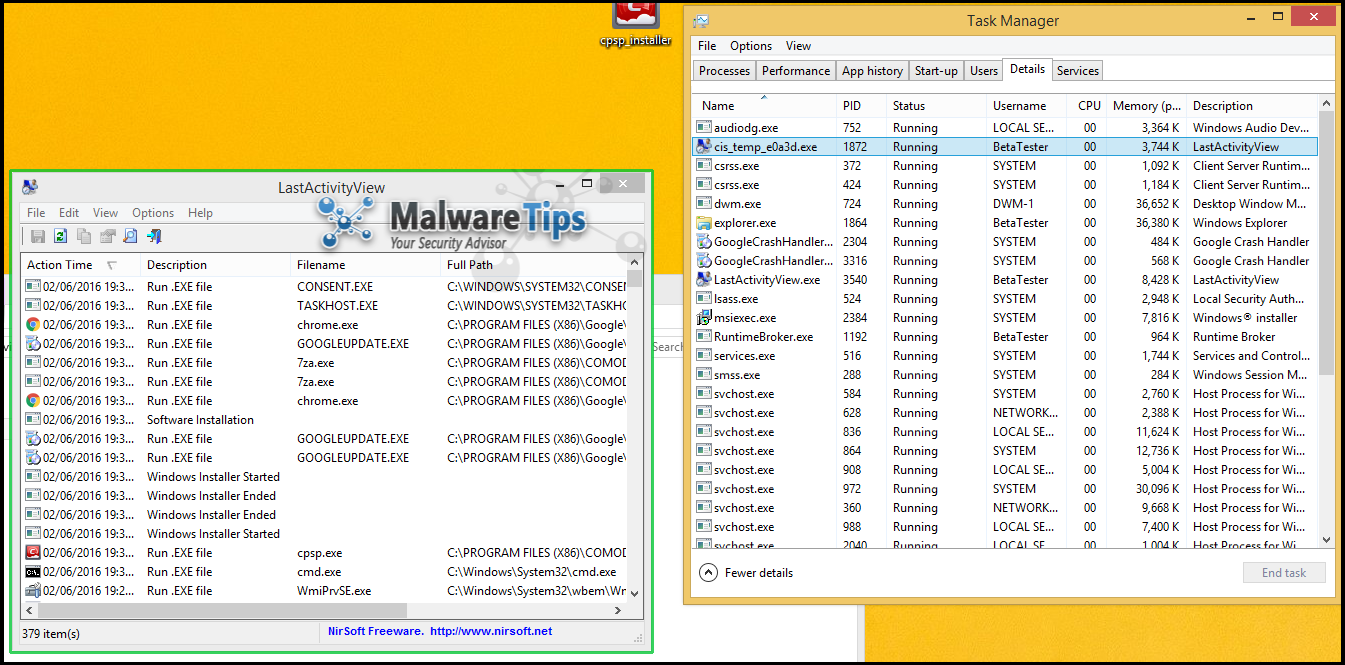Screen dimensions: 1345x665
Task: Click the cis_temp_e0a3d.exe process icon
Action: tap(704, 147)
